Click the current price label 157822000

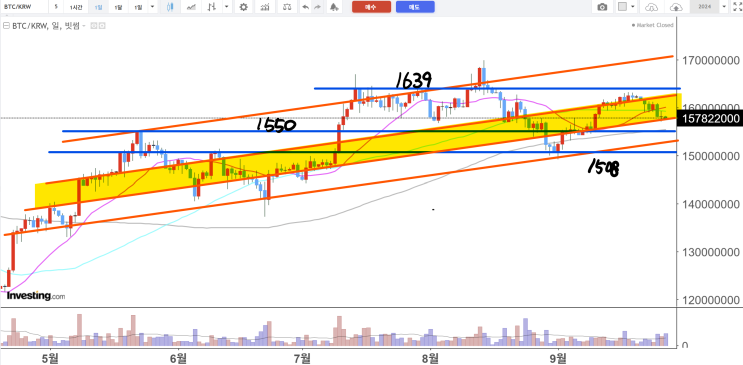tap(709, 119)
